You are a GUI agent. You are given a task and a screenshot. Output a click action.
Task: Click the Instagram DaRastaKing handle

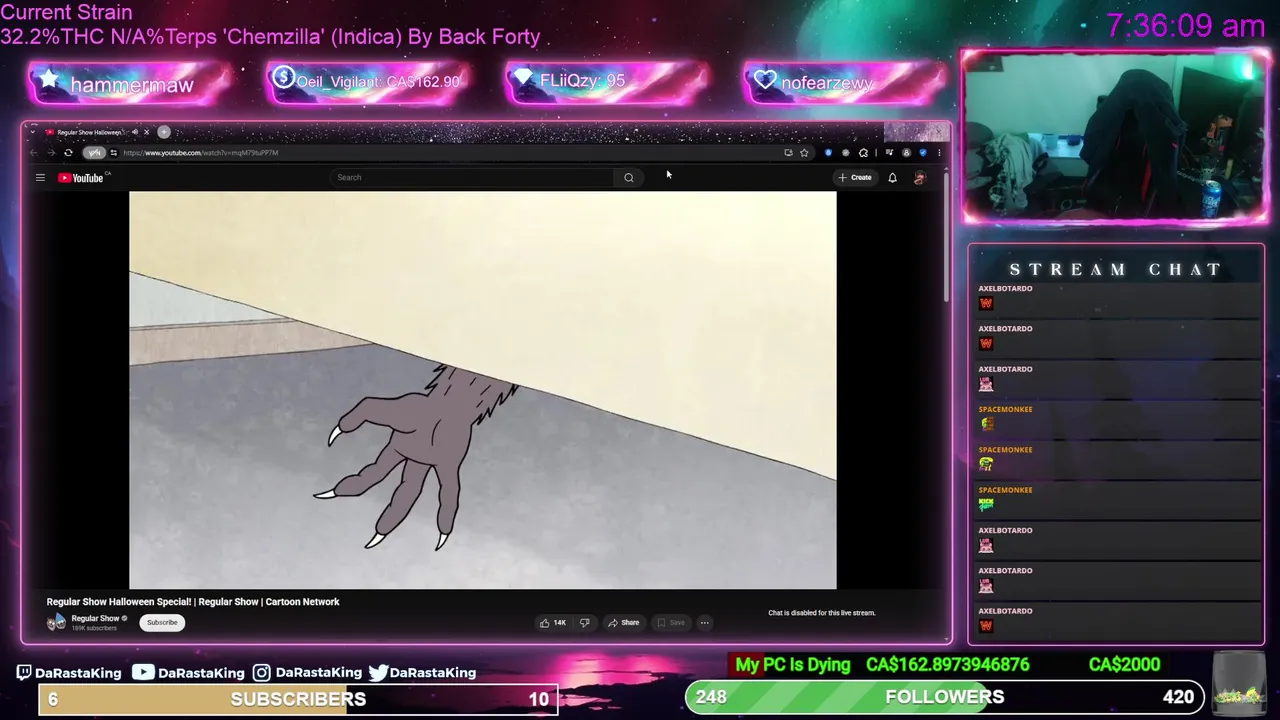point(307,673)
